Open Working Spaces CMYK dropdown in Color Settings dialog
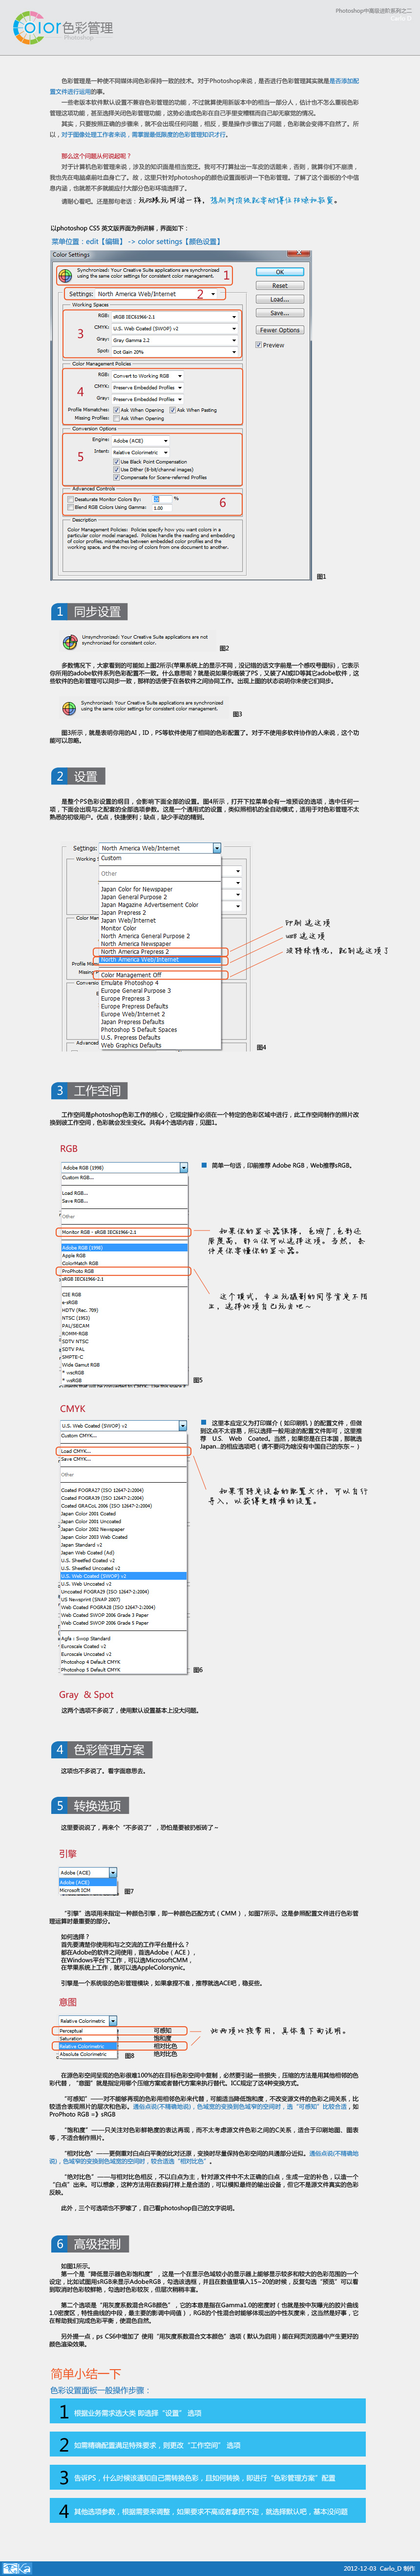The height and width of the screenshot is (2576, 420). pos(174,328)
